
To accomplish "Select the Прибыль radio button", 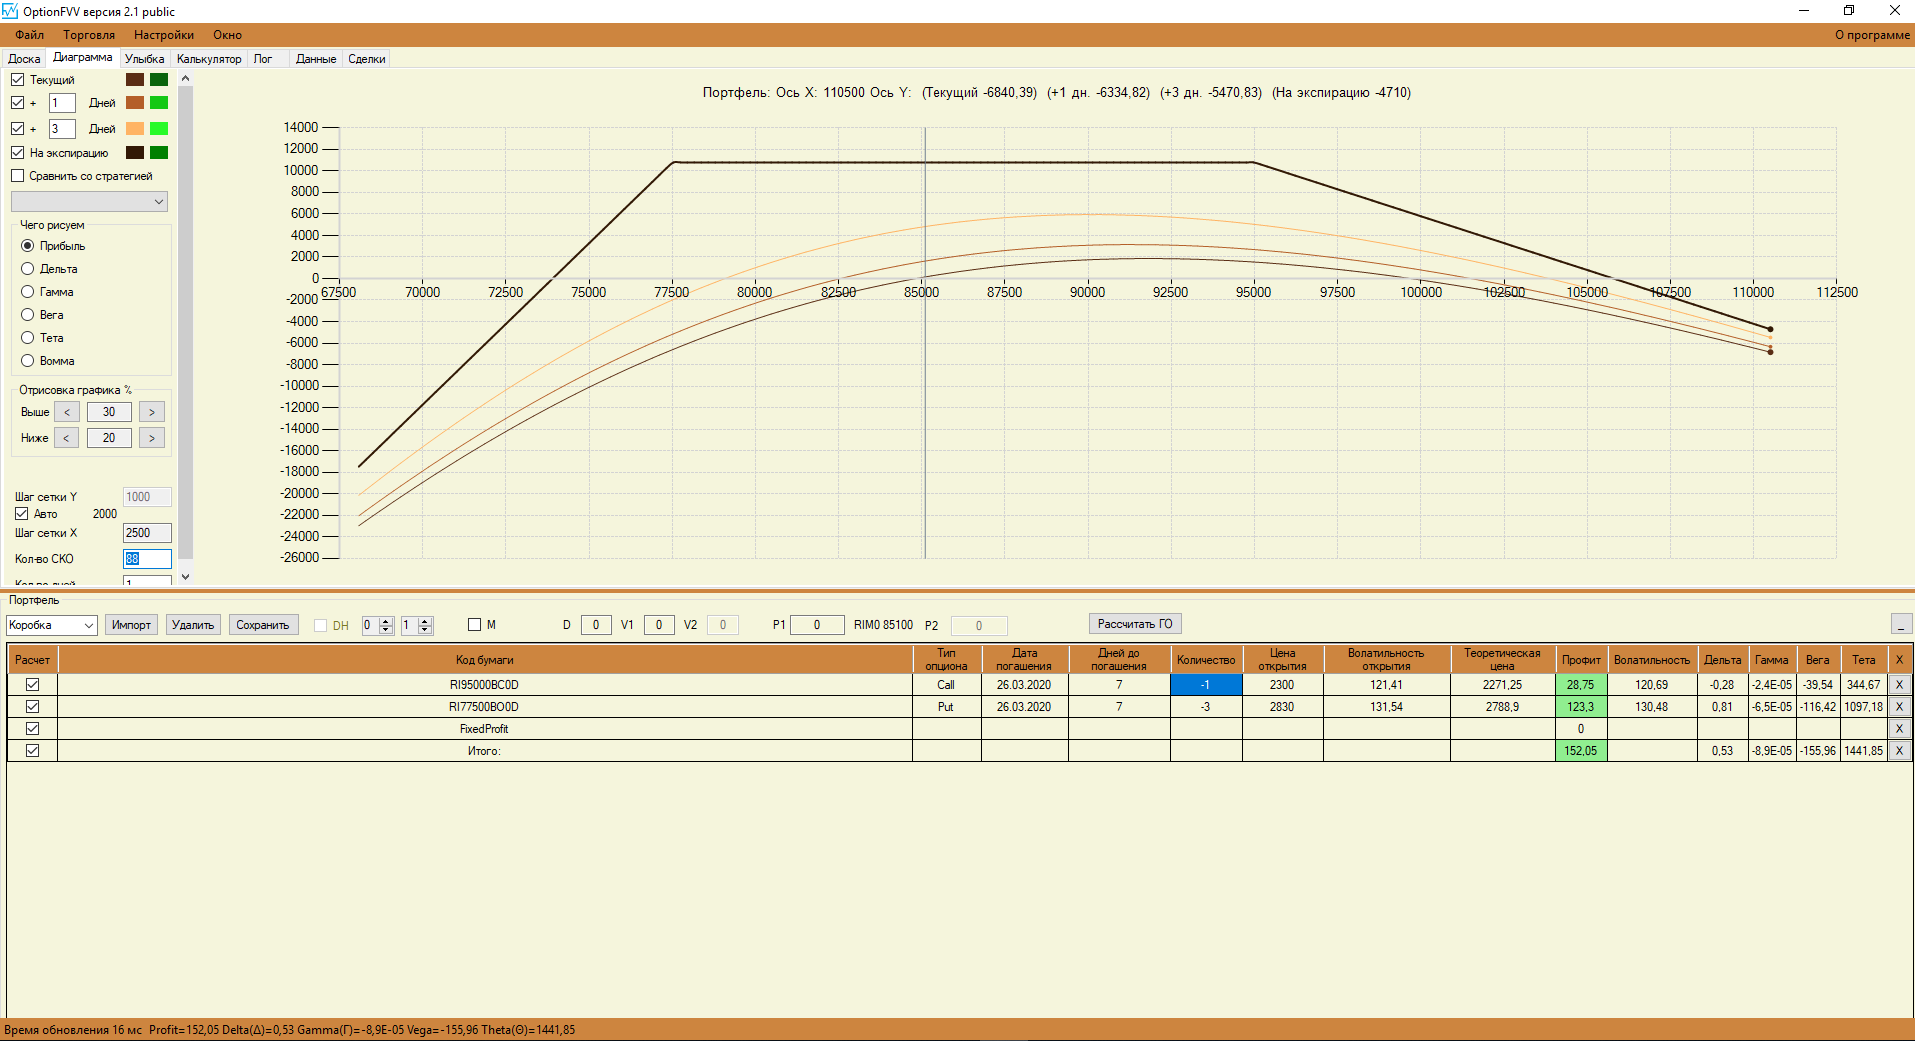I will point(28,246).
